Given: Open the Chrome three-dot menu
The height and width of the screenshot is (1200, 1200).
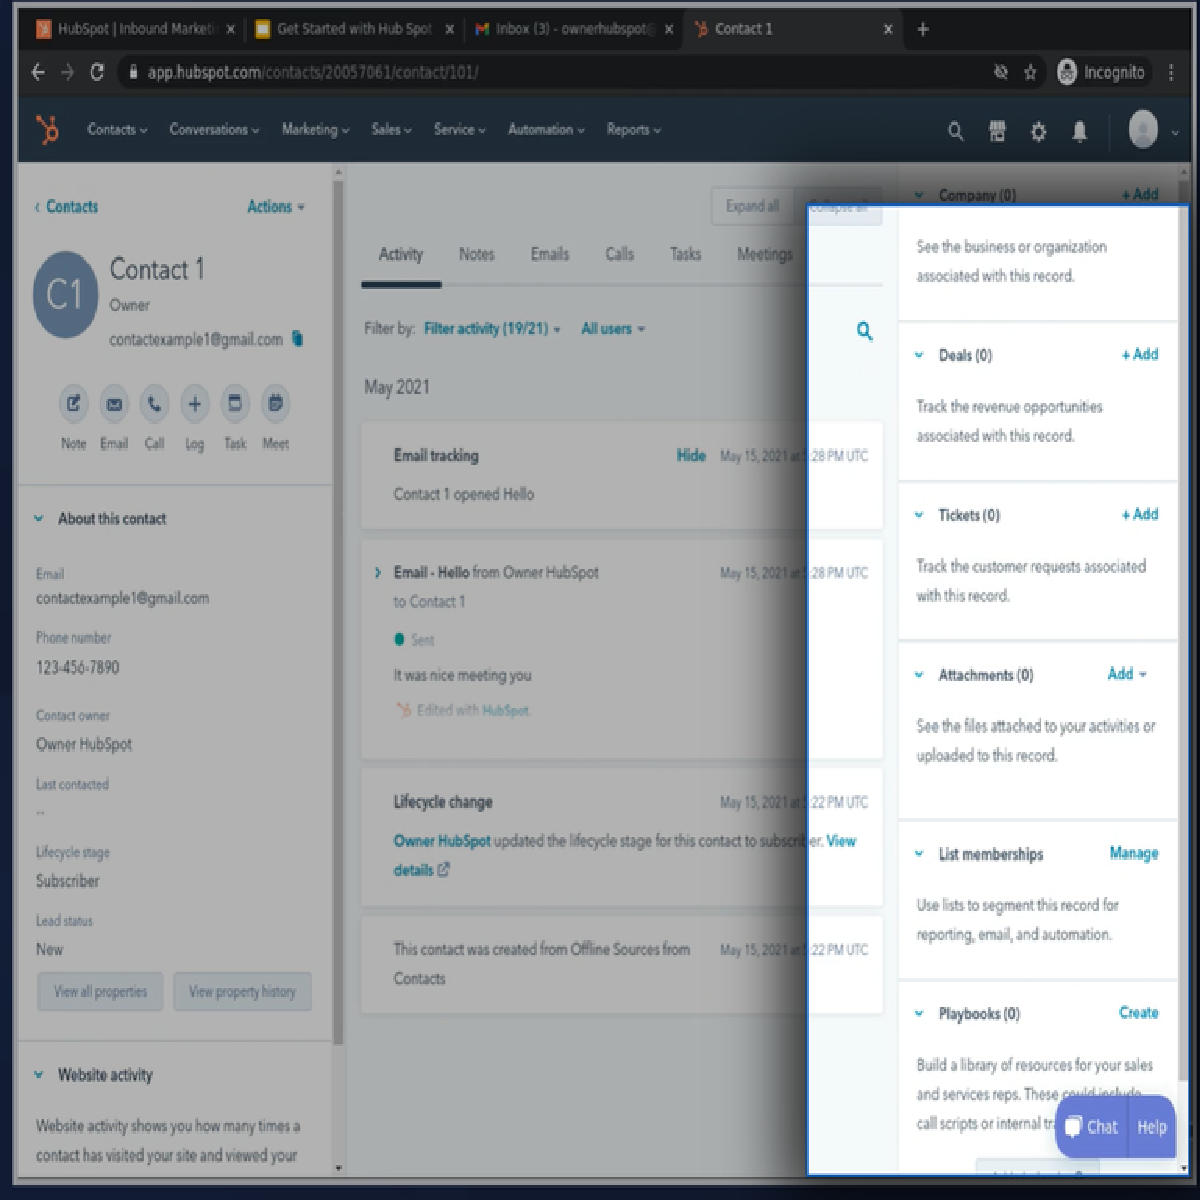Looking at the screenshot, I should pos(1171,72).
